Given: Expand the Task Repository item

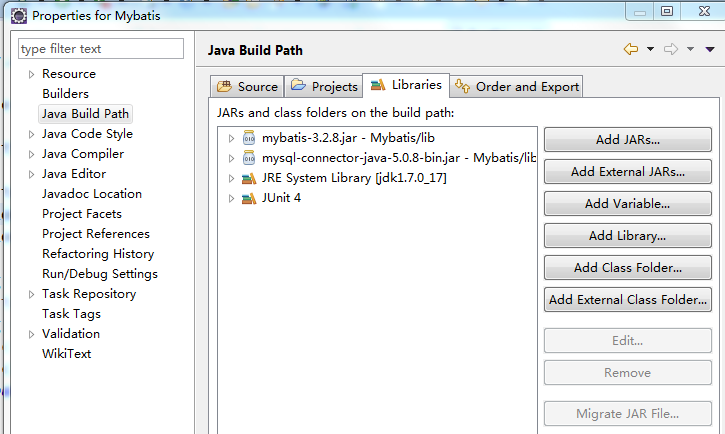Looking at the screenshot, I should tap(31, 294).
